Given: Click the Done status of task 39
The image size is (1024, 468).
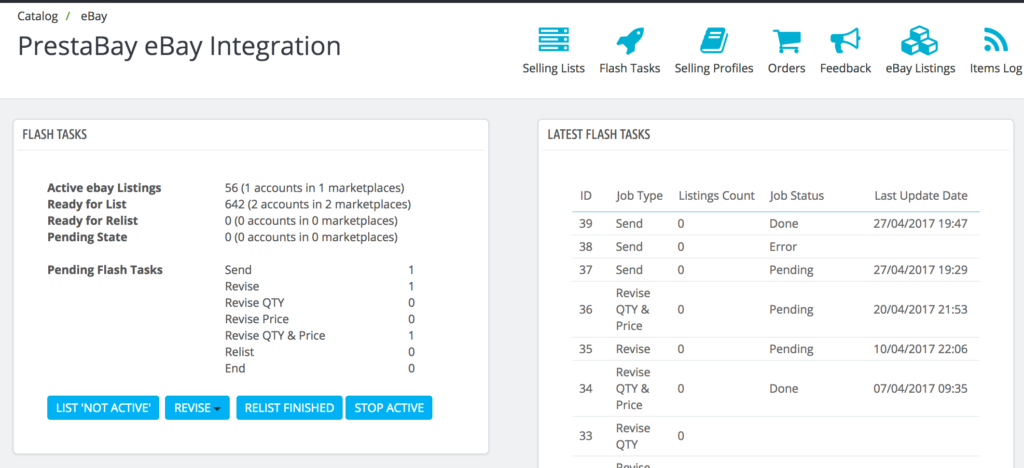Looking at the screenshot, I should [x=784, y=224].
